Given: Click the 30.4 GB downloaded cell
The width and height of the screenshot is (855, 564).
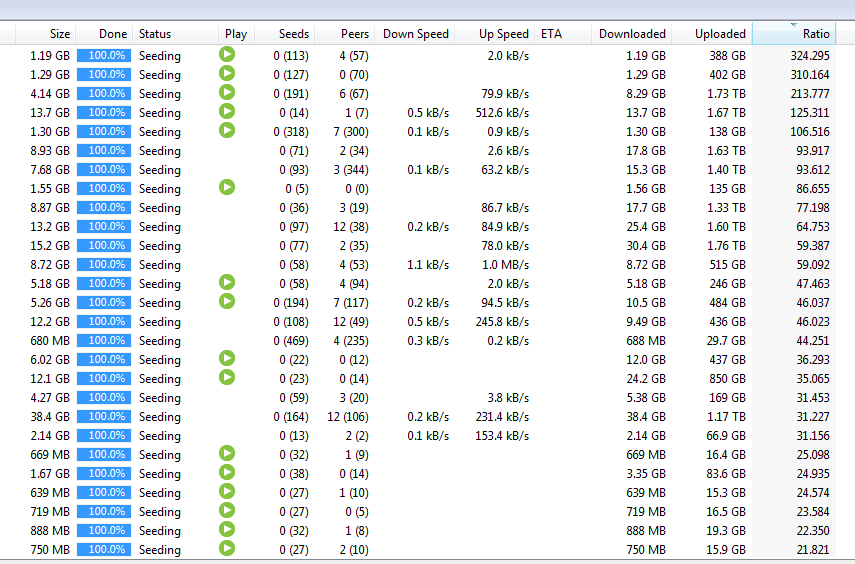Looking at the screenshot, I should [646, 246].
